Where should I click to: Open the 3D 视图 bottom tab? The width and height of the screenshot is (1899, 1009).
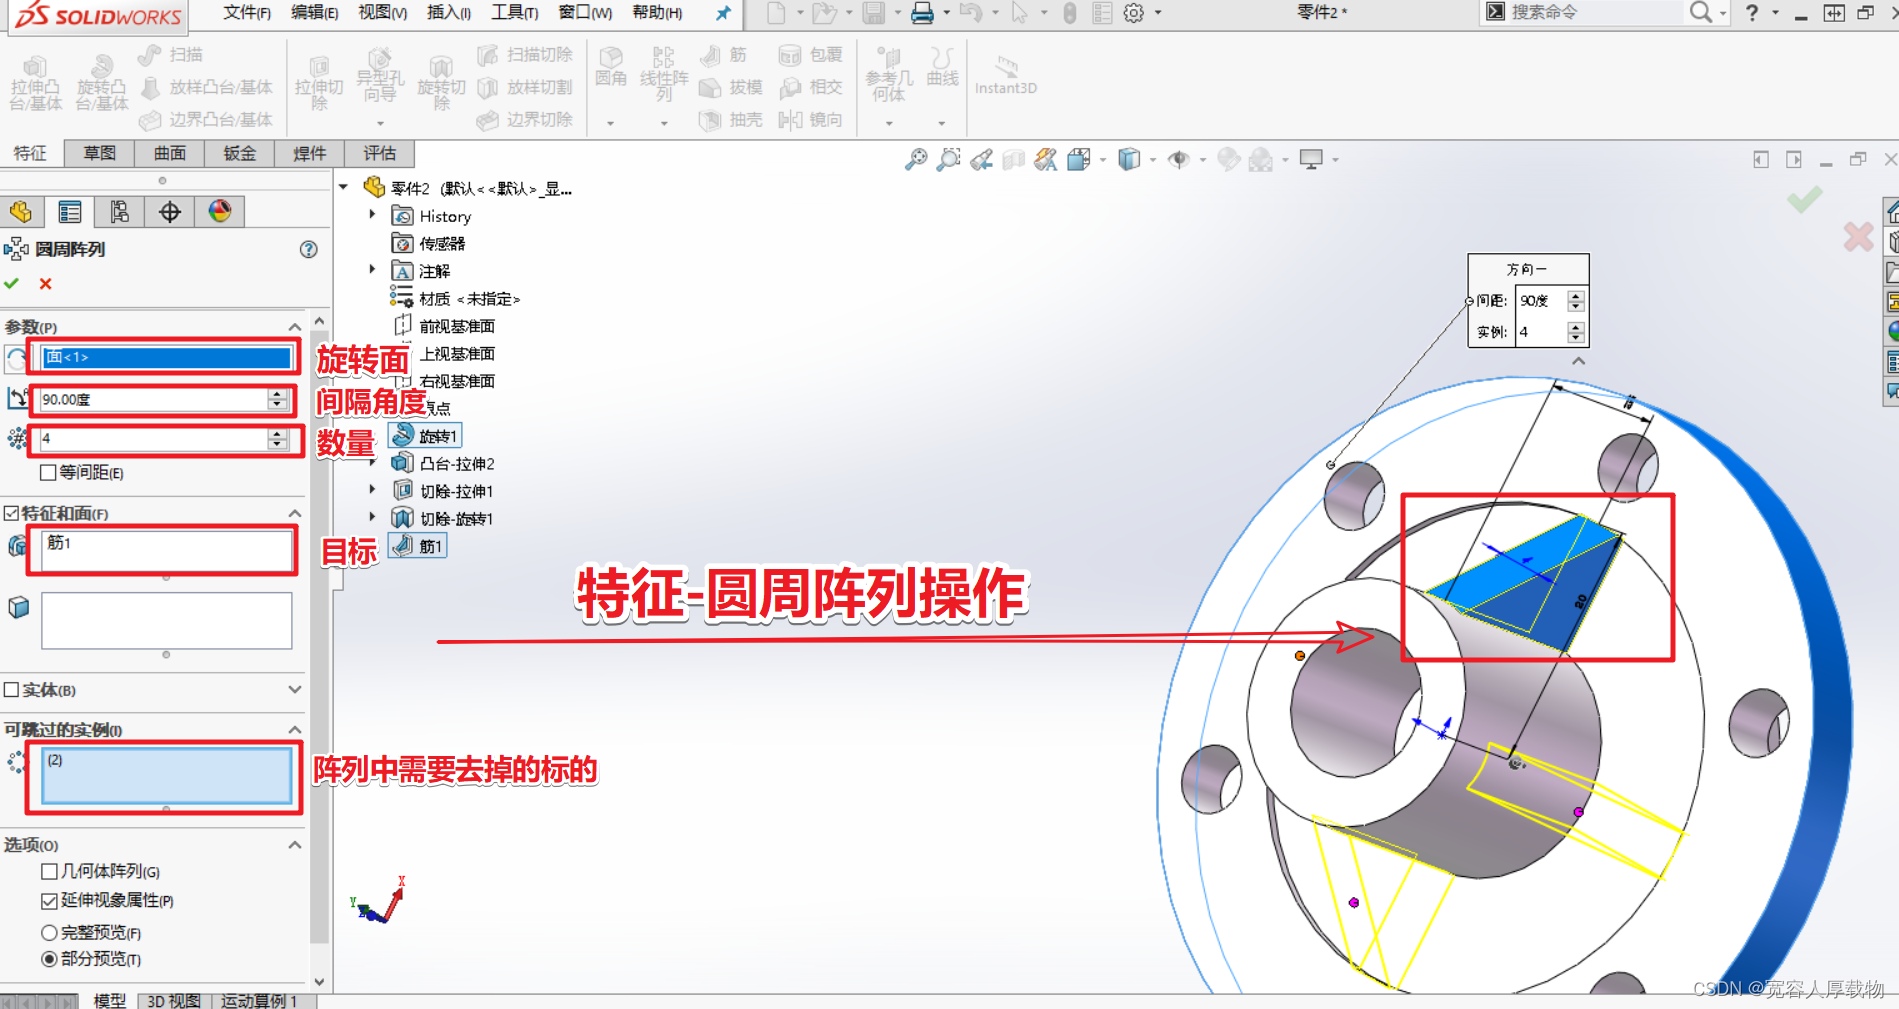click(174, 1000)
